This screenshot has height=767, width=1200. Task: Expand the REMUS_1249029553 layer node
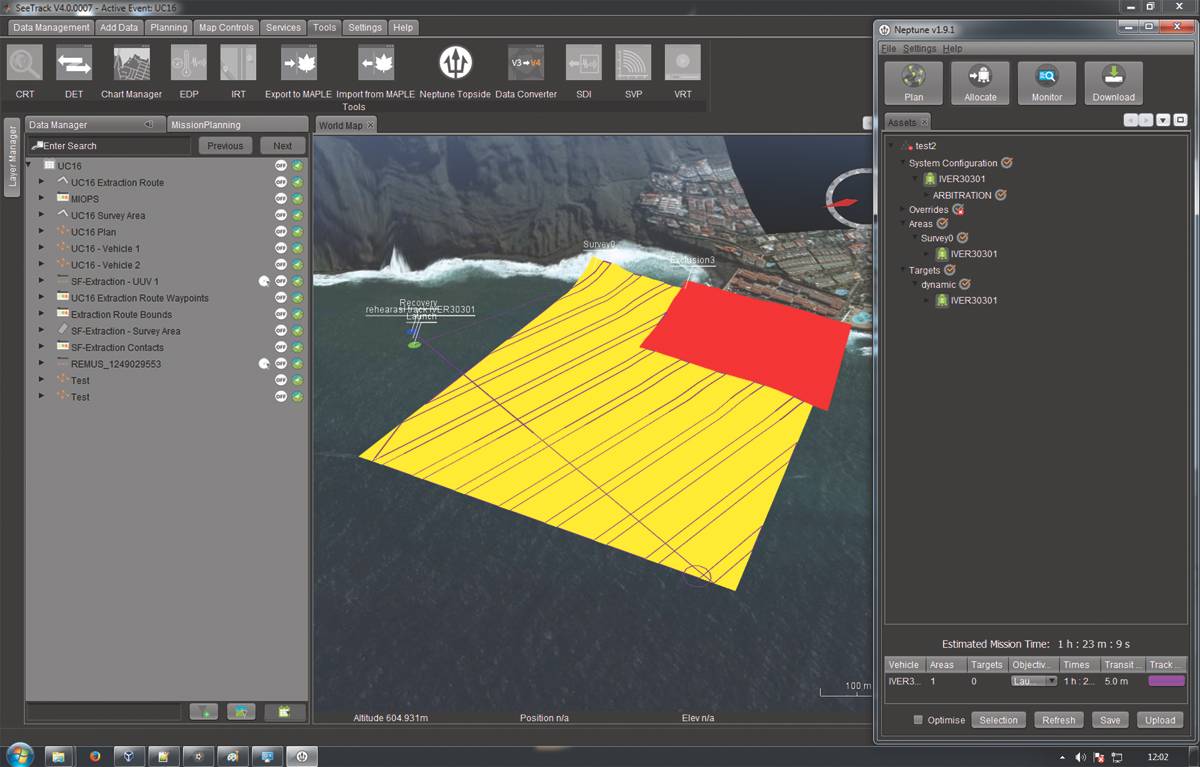pos(41,364)
